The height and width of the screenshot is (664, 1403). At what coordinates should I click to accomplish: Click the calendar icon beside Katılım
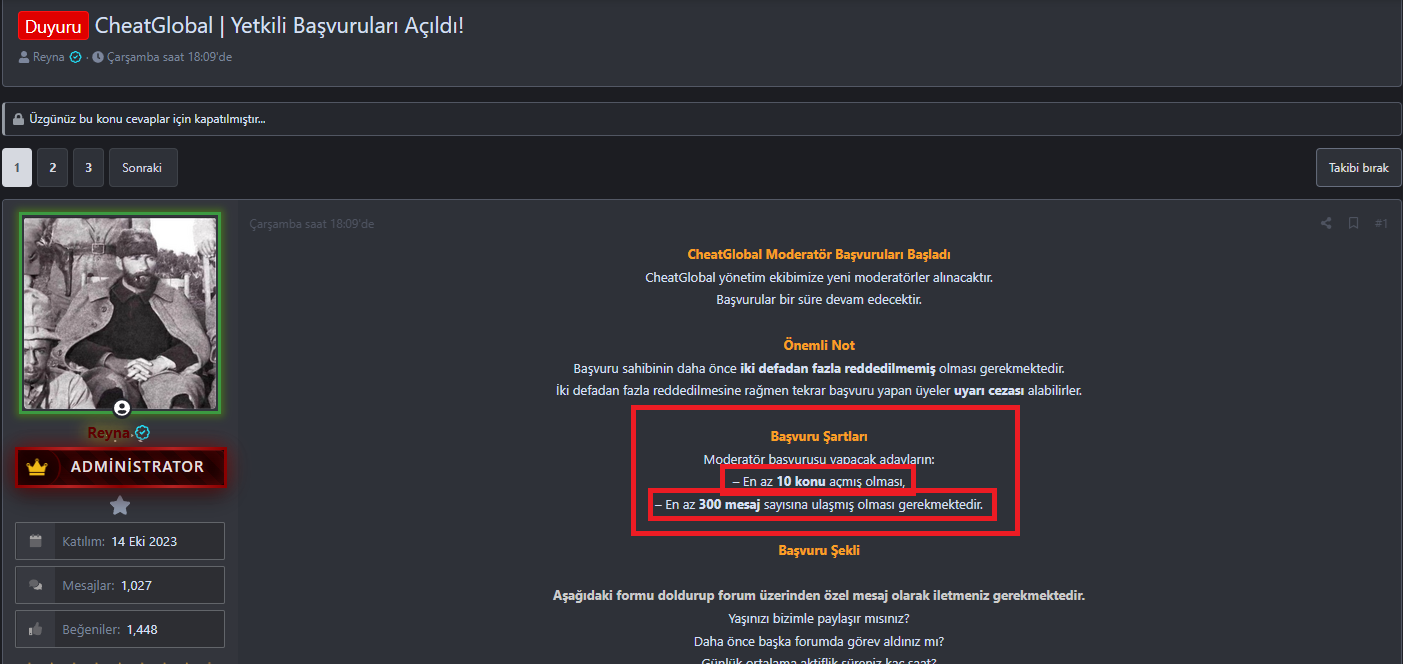click(x=36, y=541)
